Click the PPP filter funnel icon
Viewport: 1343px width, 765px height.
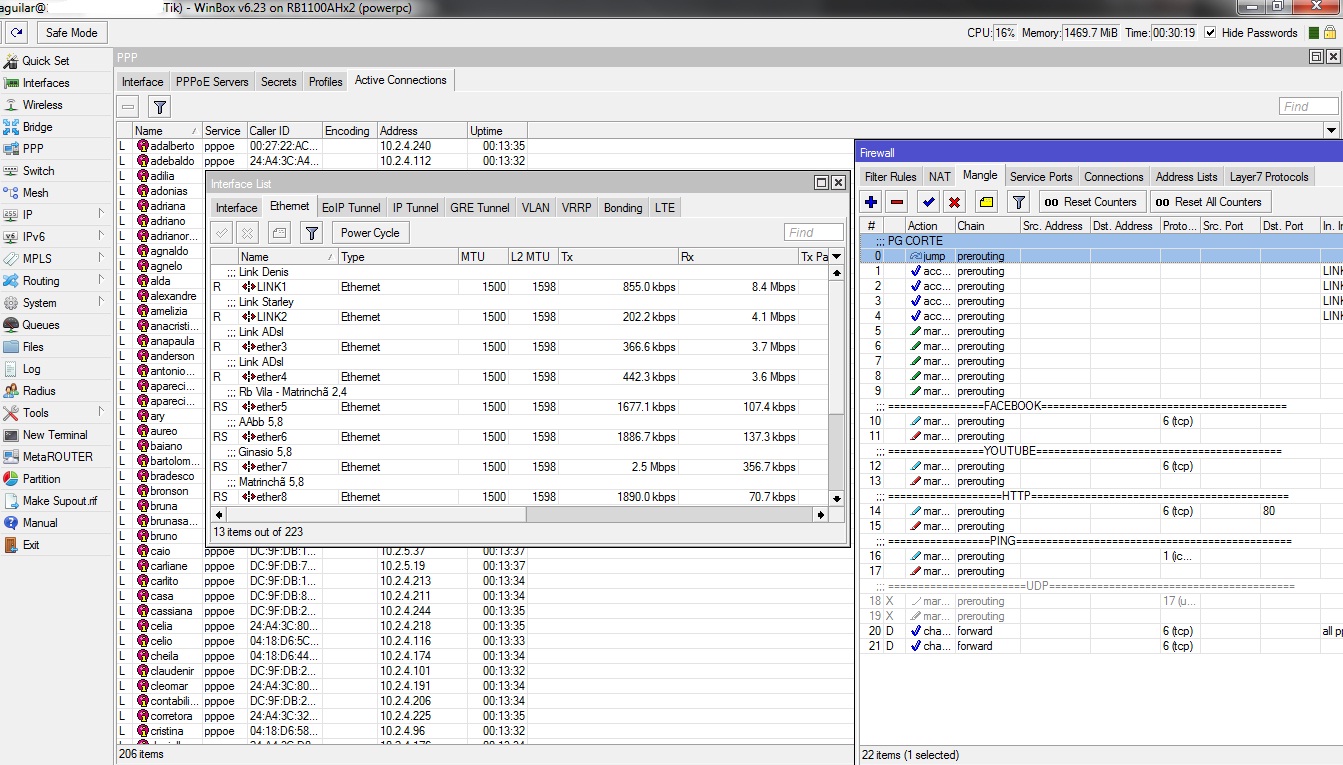click(x=159, y=107)
